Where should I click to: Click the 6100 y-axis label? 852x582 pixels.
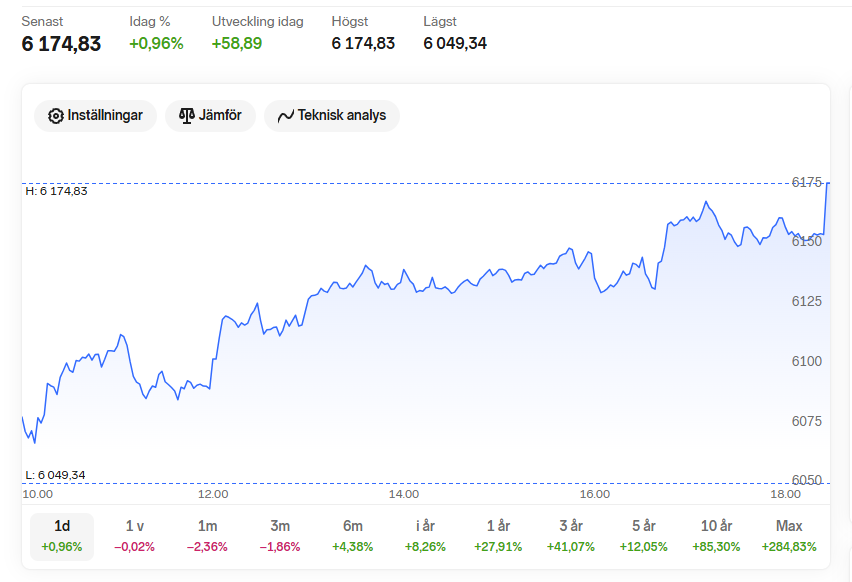[x=806, y=361]
